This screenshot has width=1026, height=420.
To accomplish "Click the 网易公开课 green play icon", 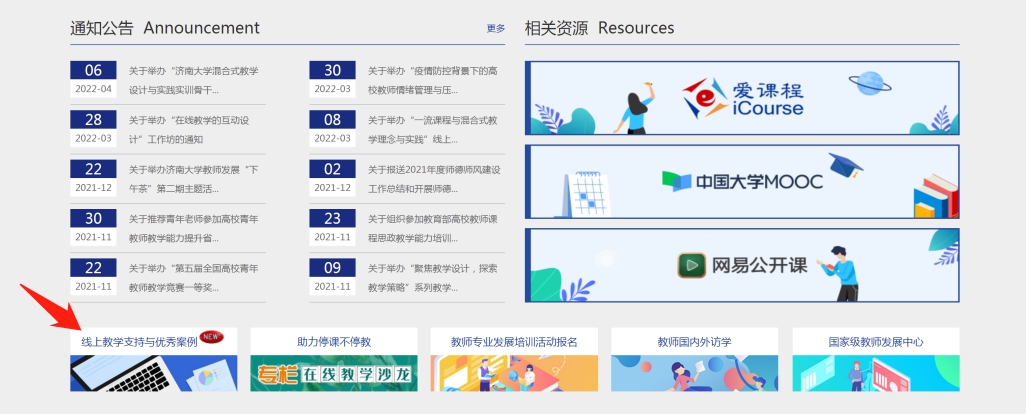I will (x=690, y=265).
